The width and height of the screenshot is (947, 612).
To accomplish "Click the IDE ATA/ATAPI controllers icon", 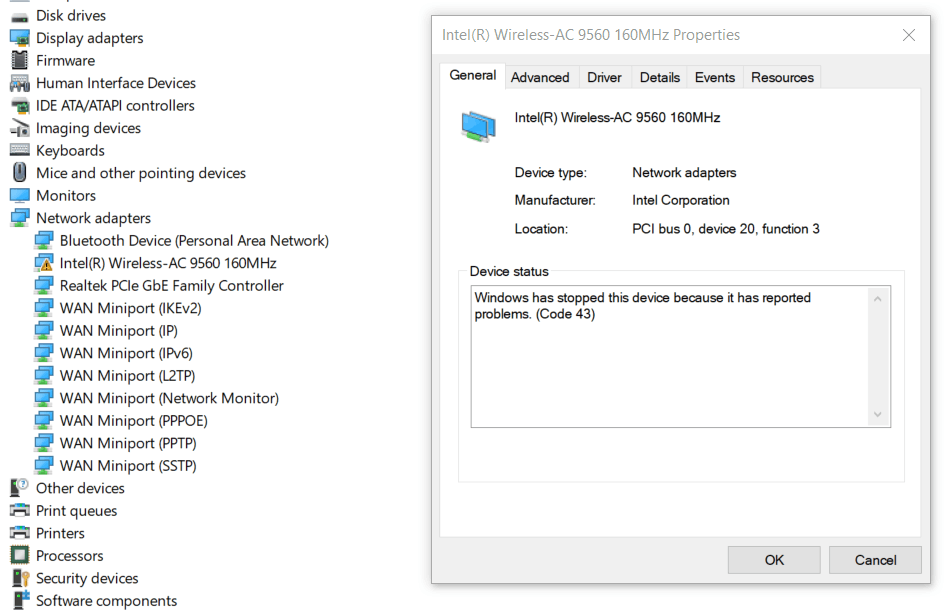I will click(x=19, y=106).
